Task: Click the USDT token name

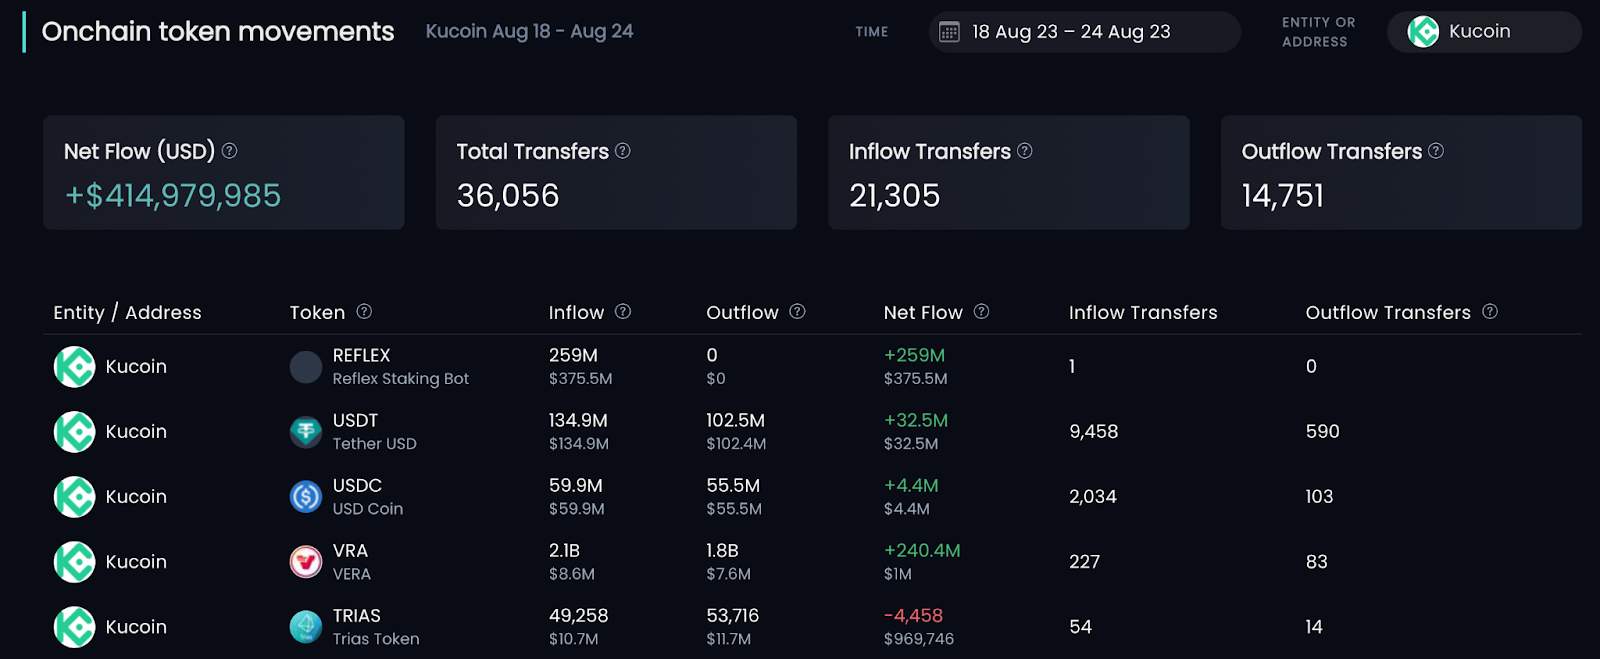Action: point(355,421)
